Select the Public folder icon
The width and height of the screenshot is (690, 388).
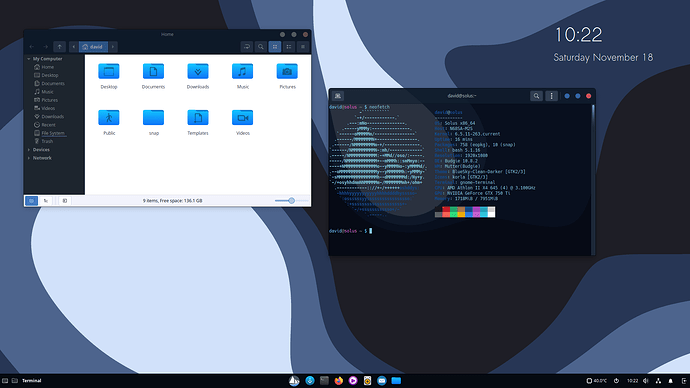[109, 117]
